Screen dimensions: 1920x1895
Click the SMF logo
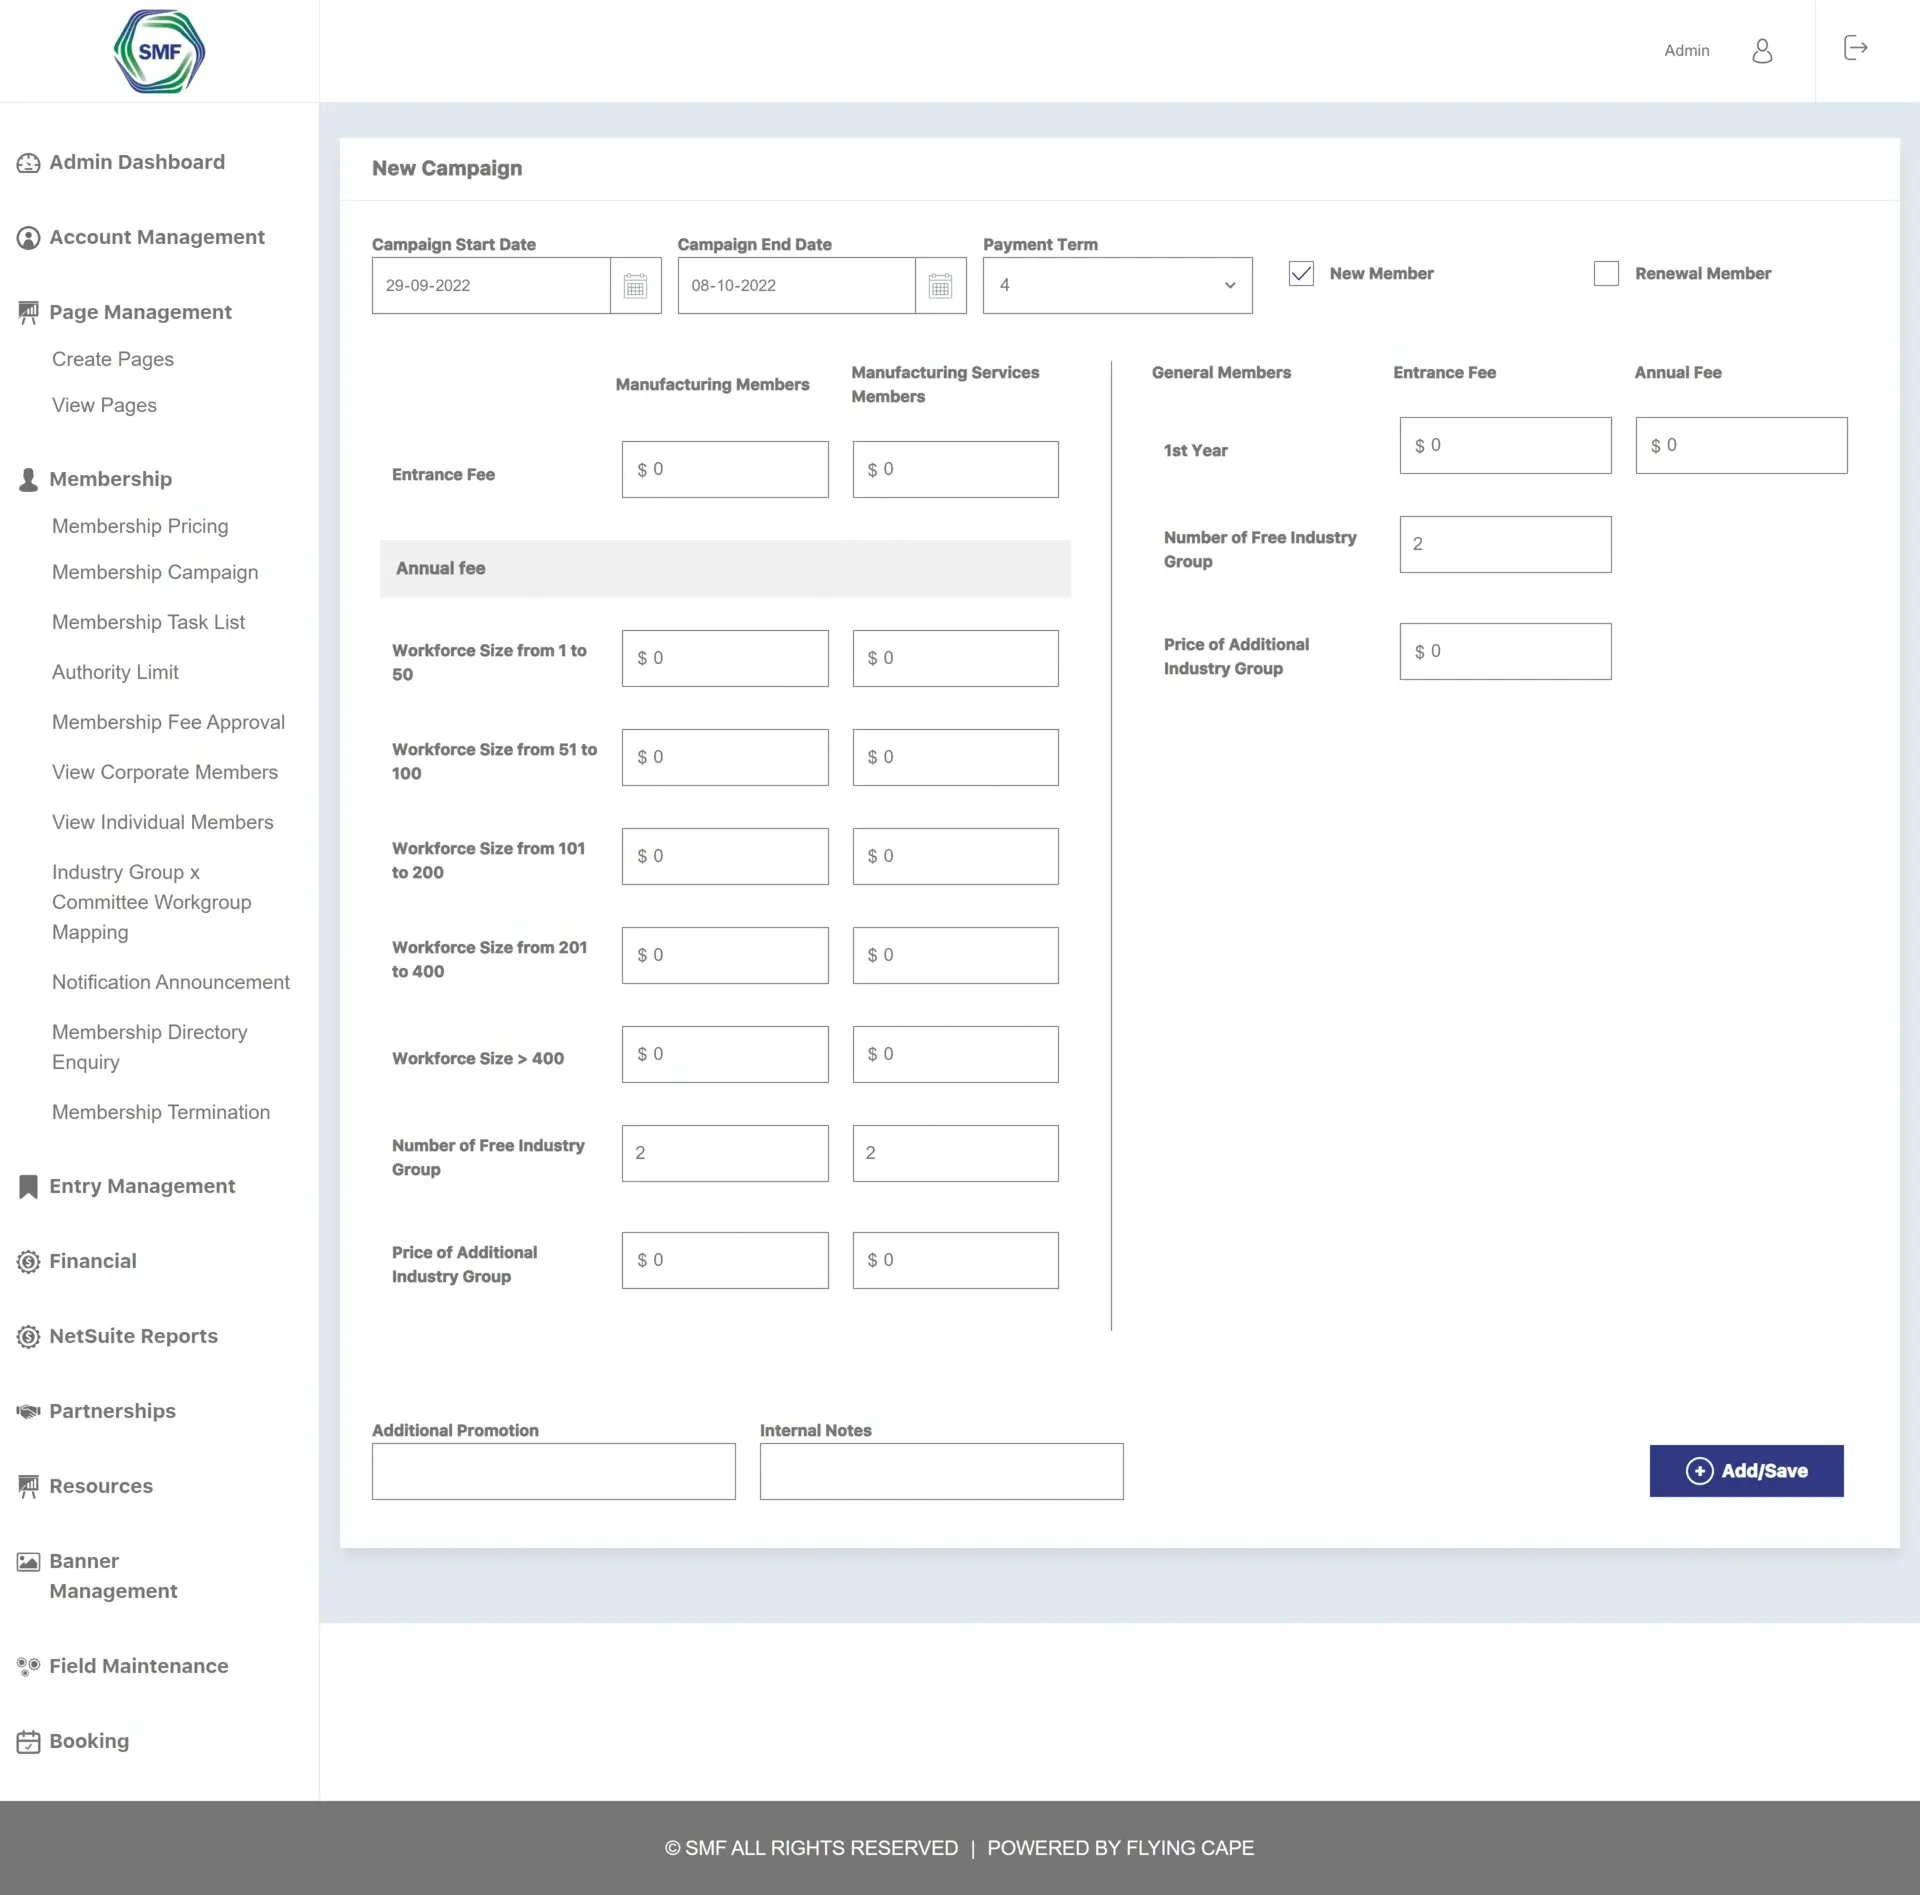pyautogui.click(x=158, y=51)
